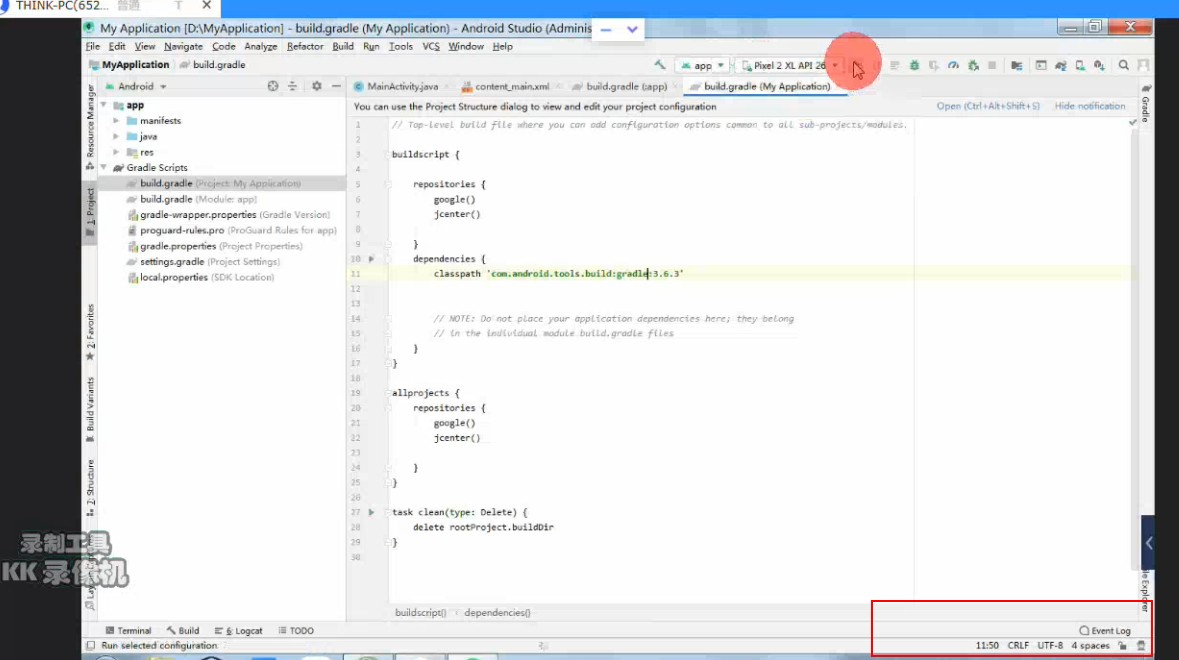Toggle the Resource Manager tool window
1179x660 pixels.
(x=90, y=126)
